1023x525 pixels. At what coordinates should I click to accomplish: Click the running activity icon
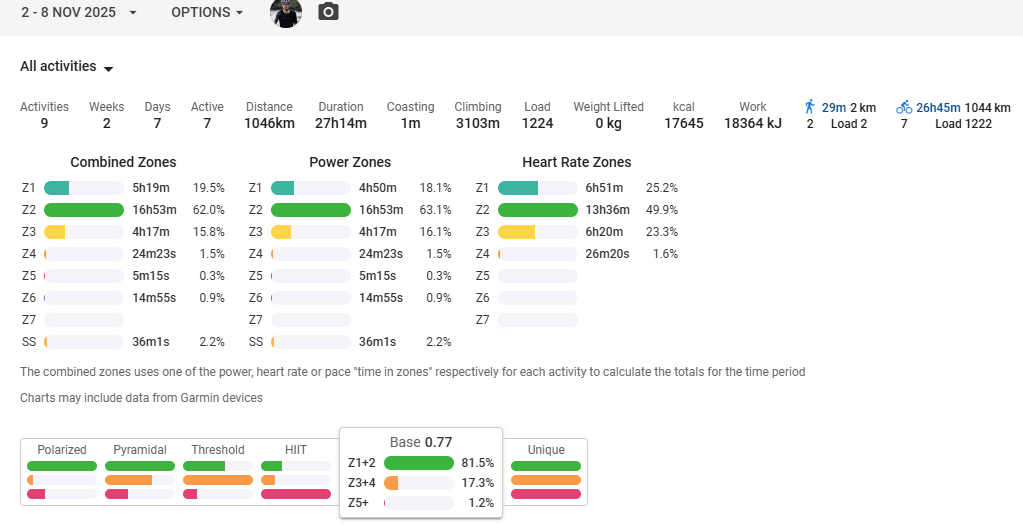point(810,106)
